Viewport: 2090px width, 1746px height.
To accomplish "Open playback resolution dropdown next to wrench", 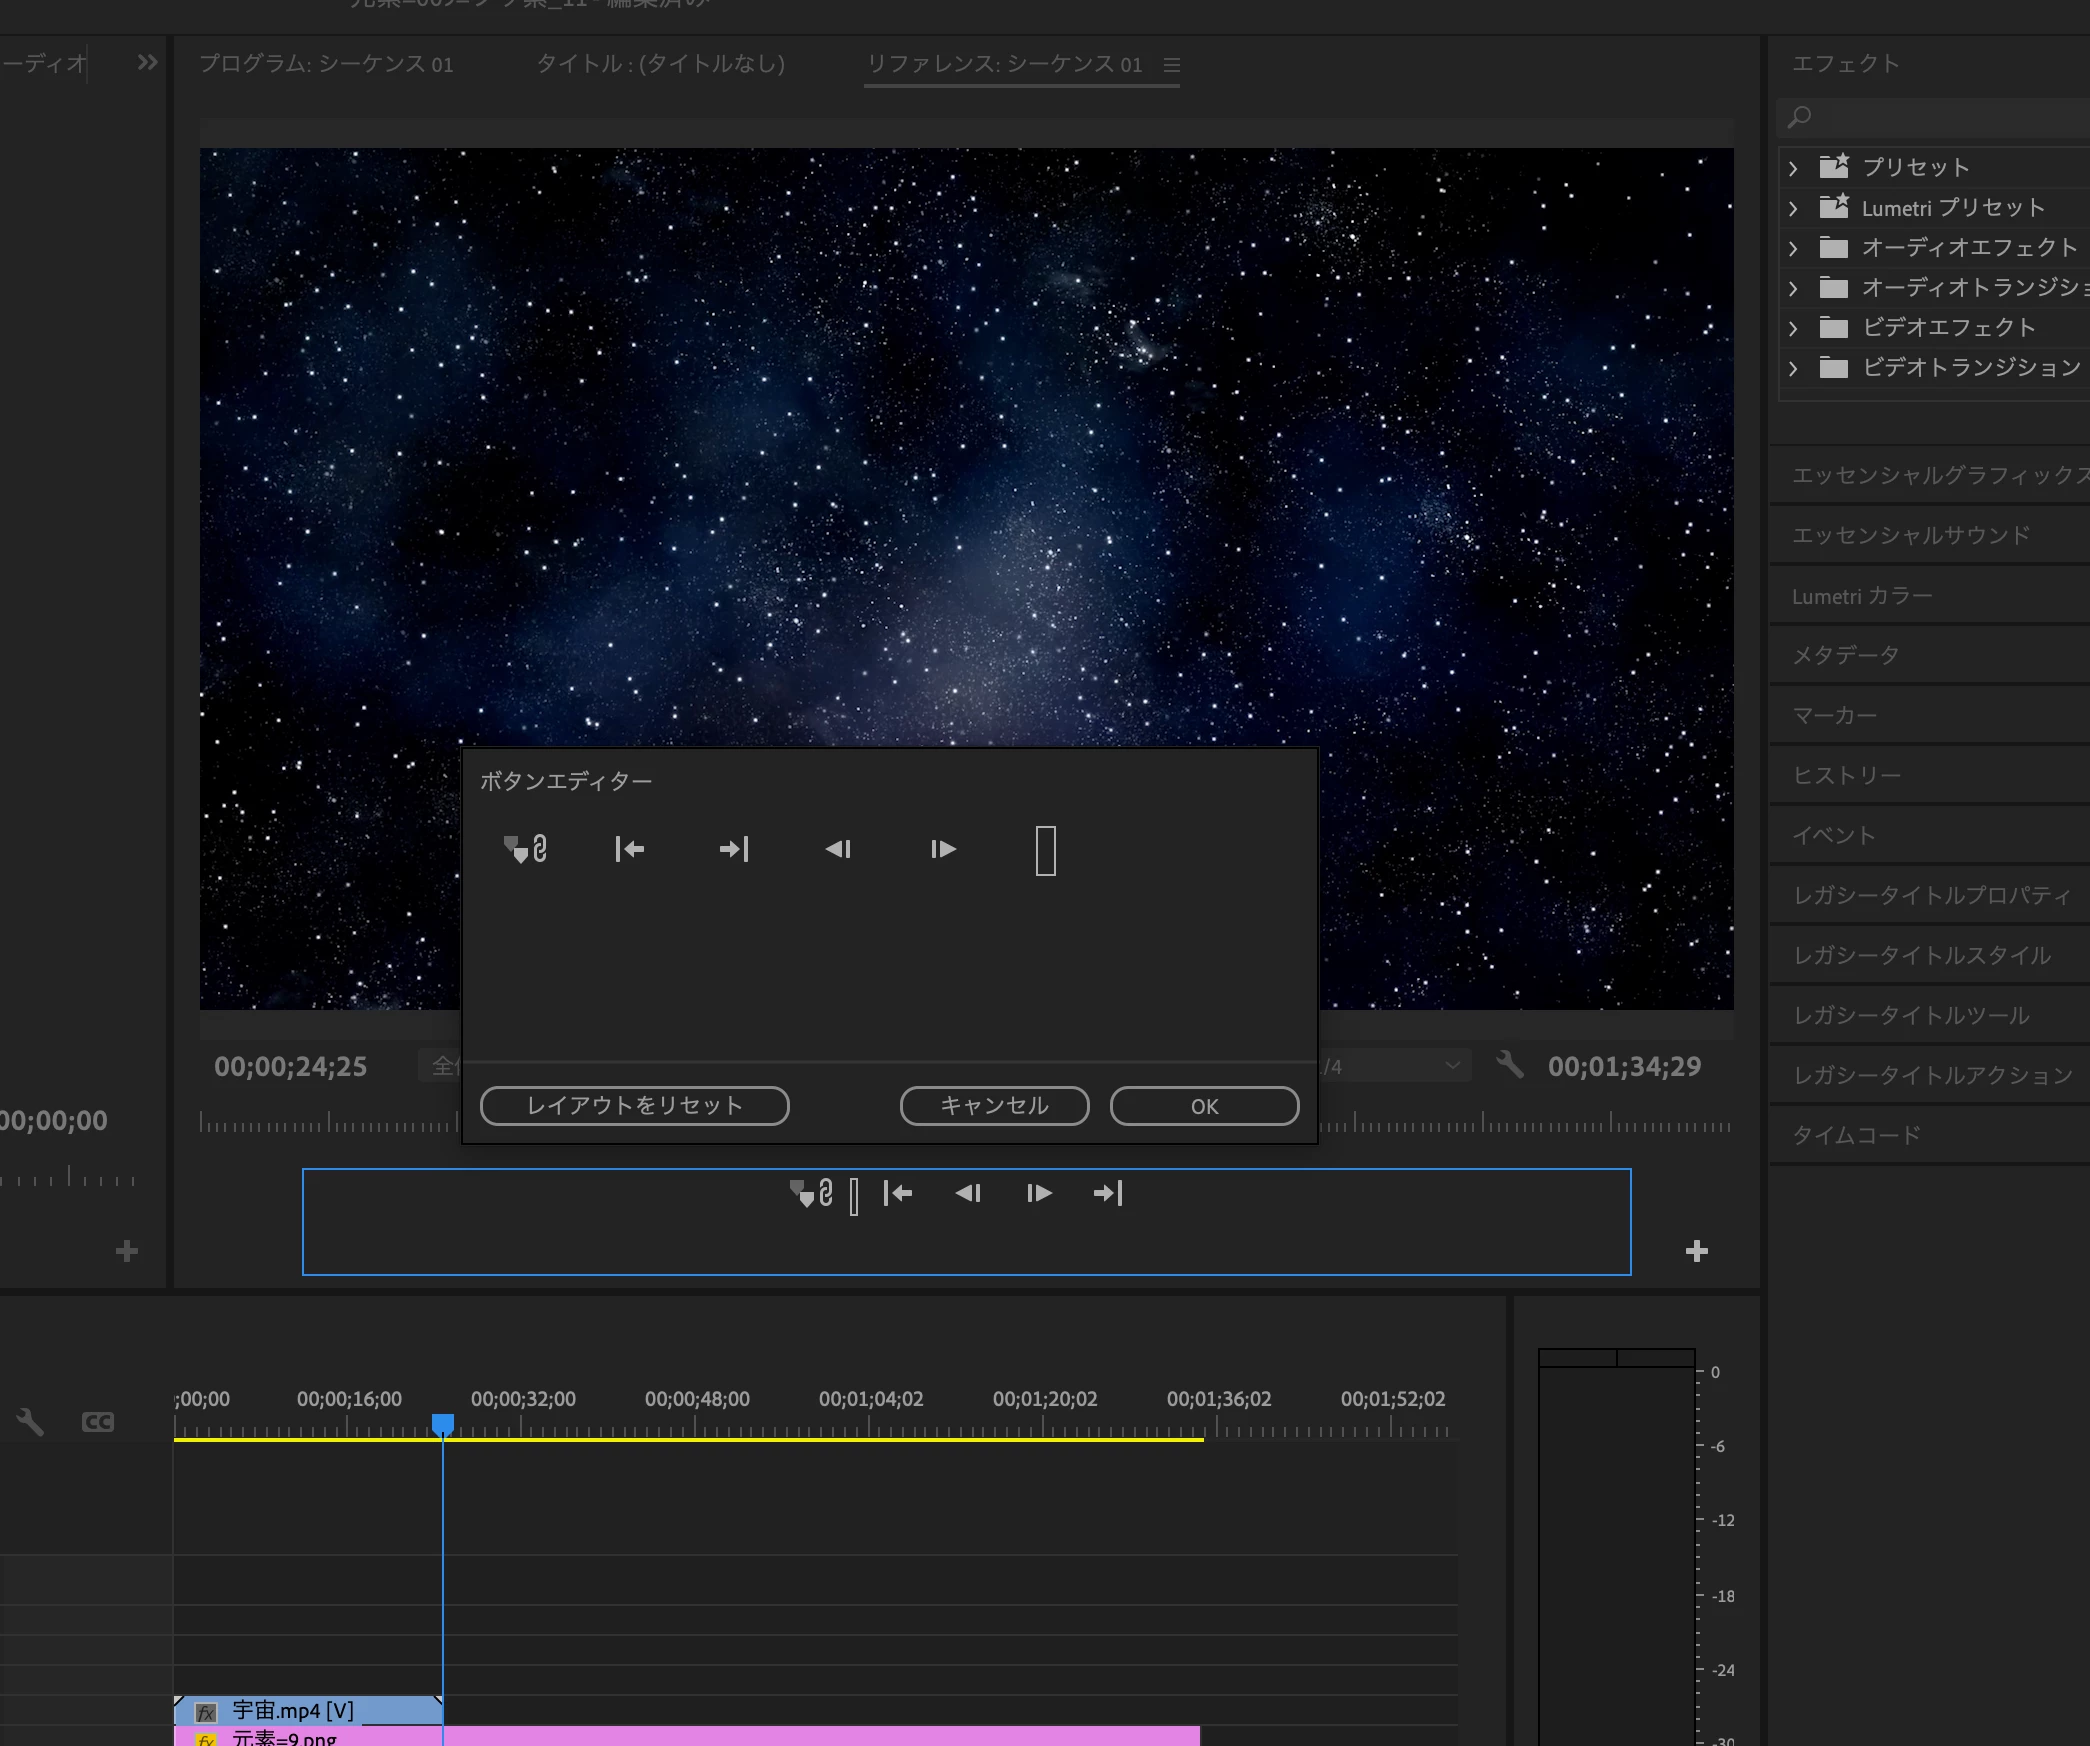I will coord(1395,1066).
